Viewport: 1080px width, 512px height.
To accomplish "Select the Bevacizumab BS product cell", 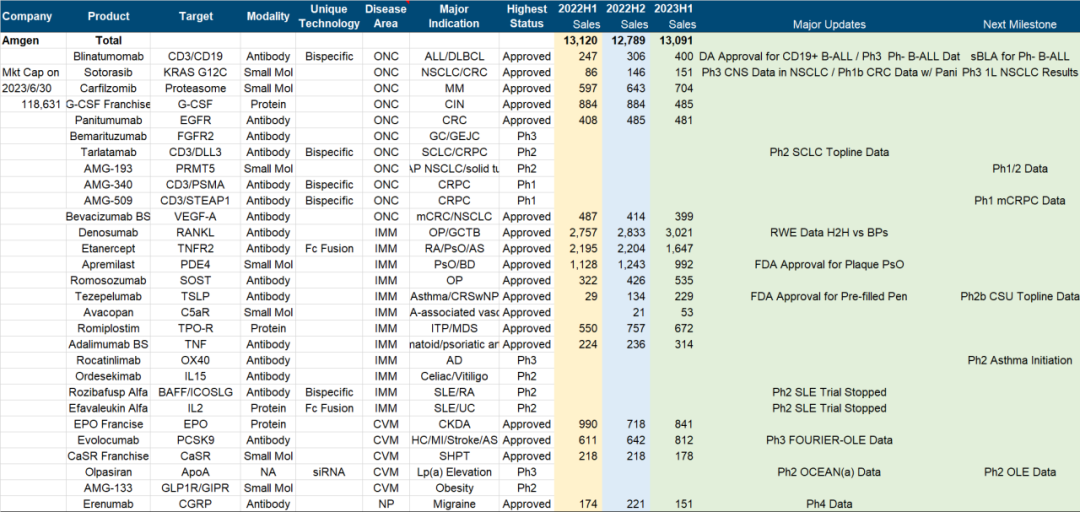I will click(108, 216).
